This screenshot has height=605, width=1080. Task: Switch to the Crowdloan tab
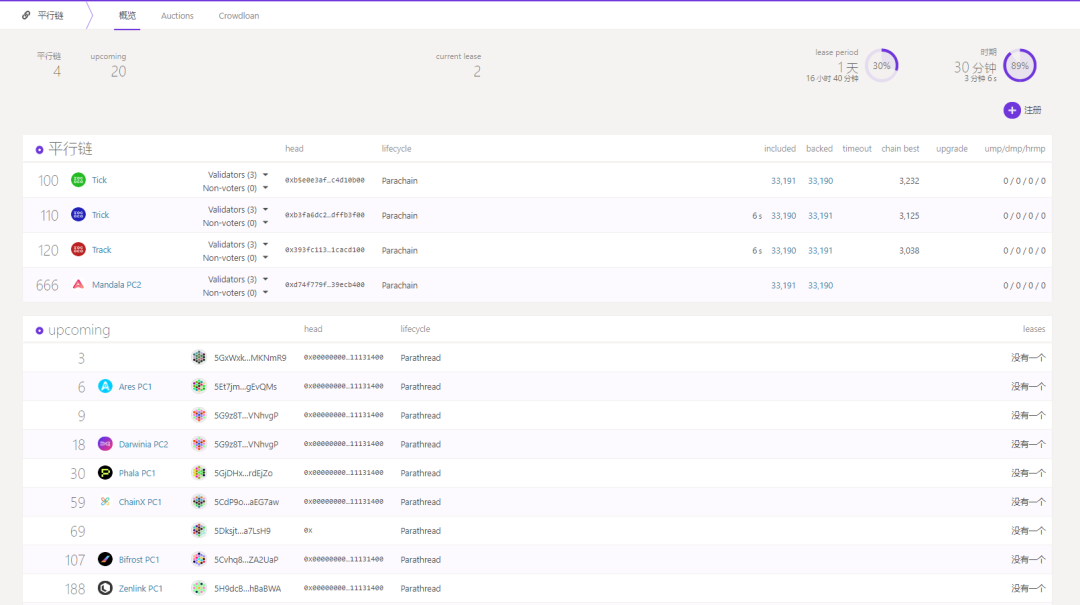tap(239, 16)
